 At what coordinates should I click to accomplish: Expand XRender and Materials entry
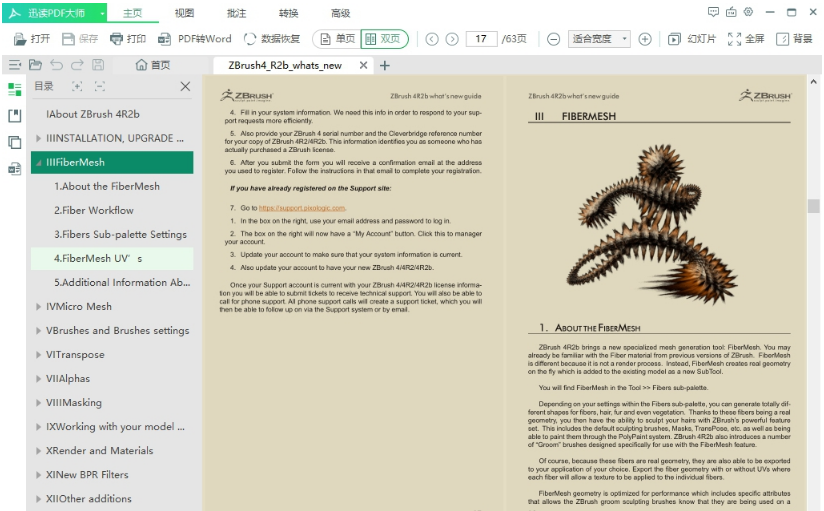click(x=38, y=451)
